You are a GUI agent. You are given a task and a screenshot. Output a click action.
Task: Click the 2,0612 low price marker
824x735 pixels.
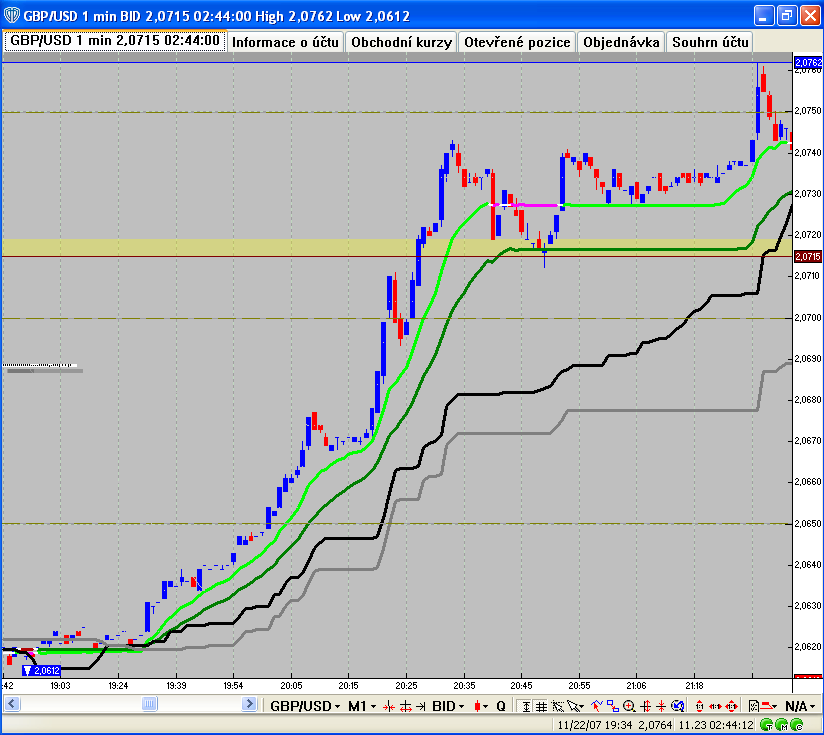[42, 670]
